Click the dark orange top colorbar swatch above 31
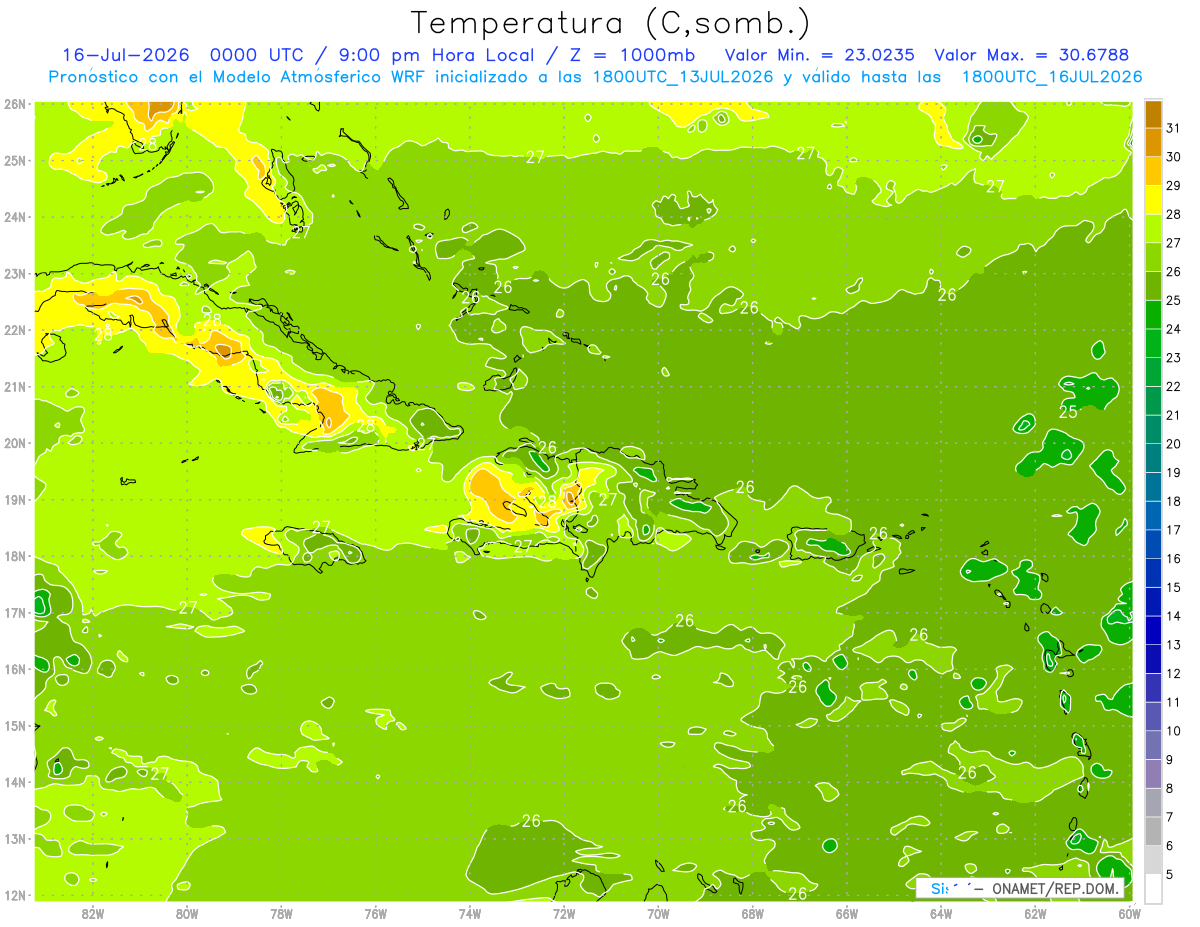This screenshot has width=1200, height=927. pyautogui.click(x=1153, y=114)
